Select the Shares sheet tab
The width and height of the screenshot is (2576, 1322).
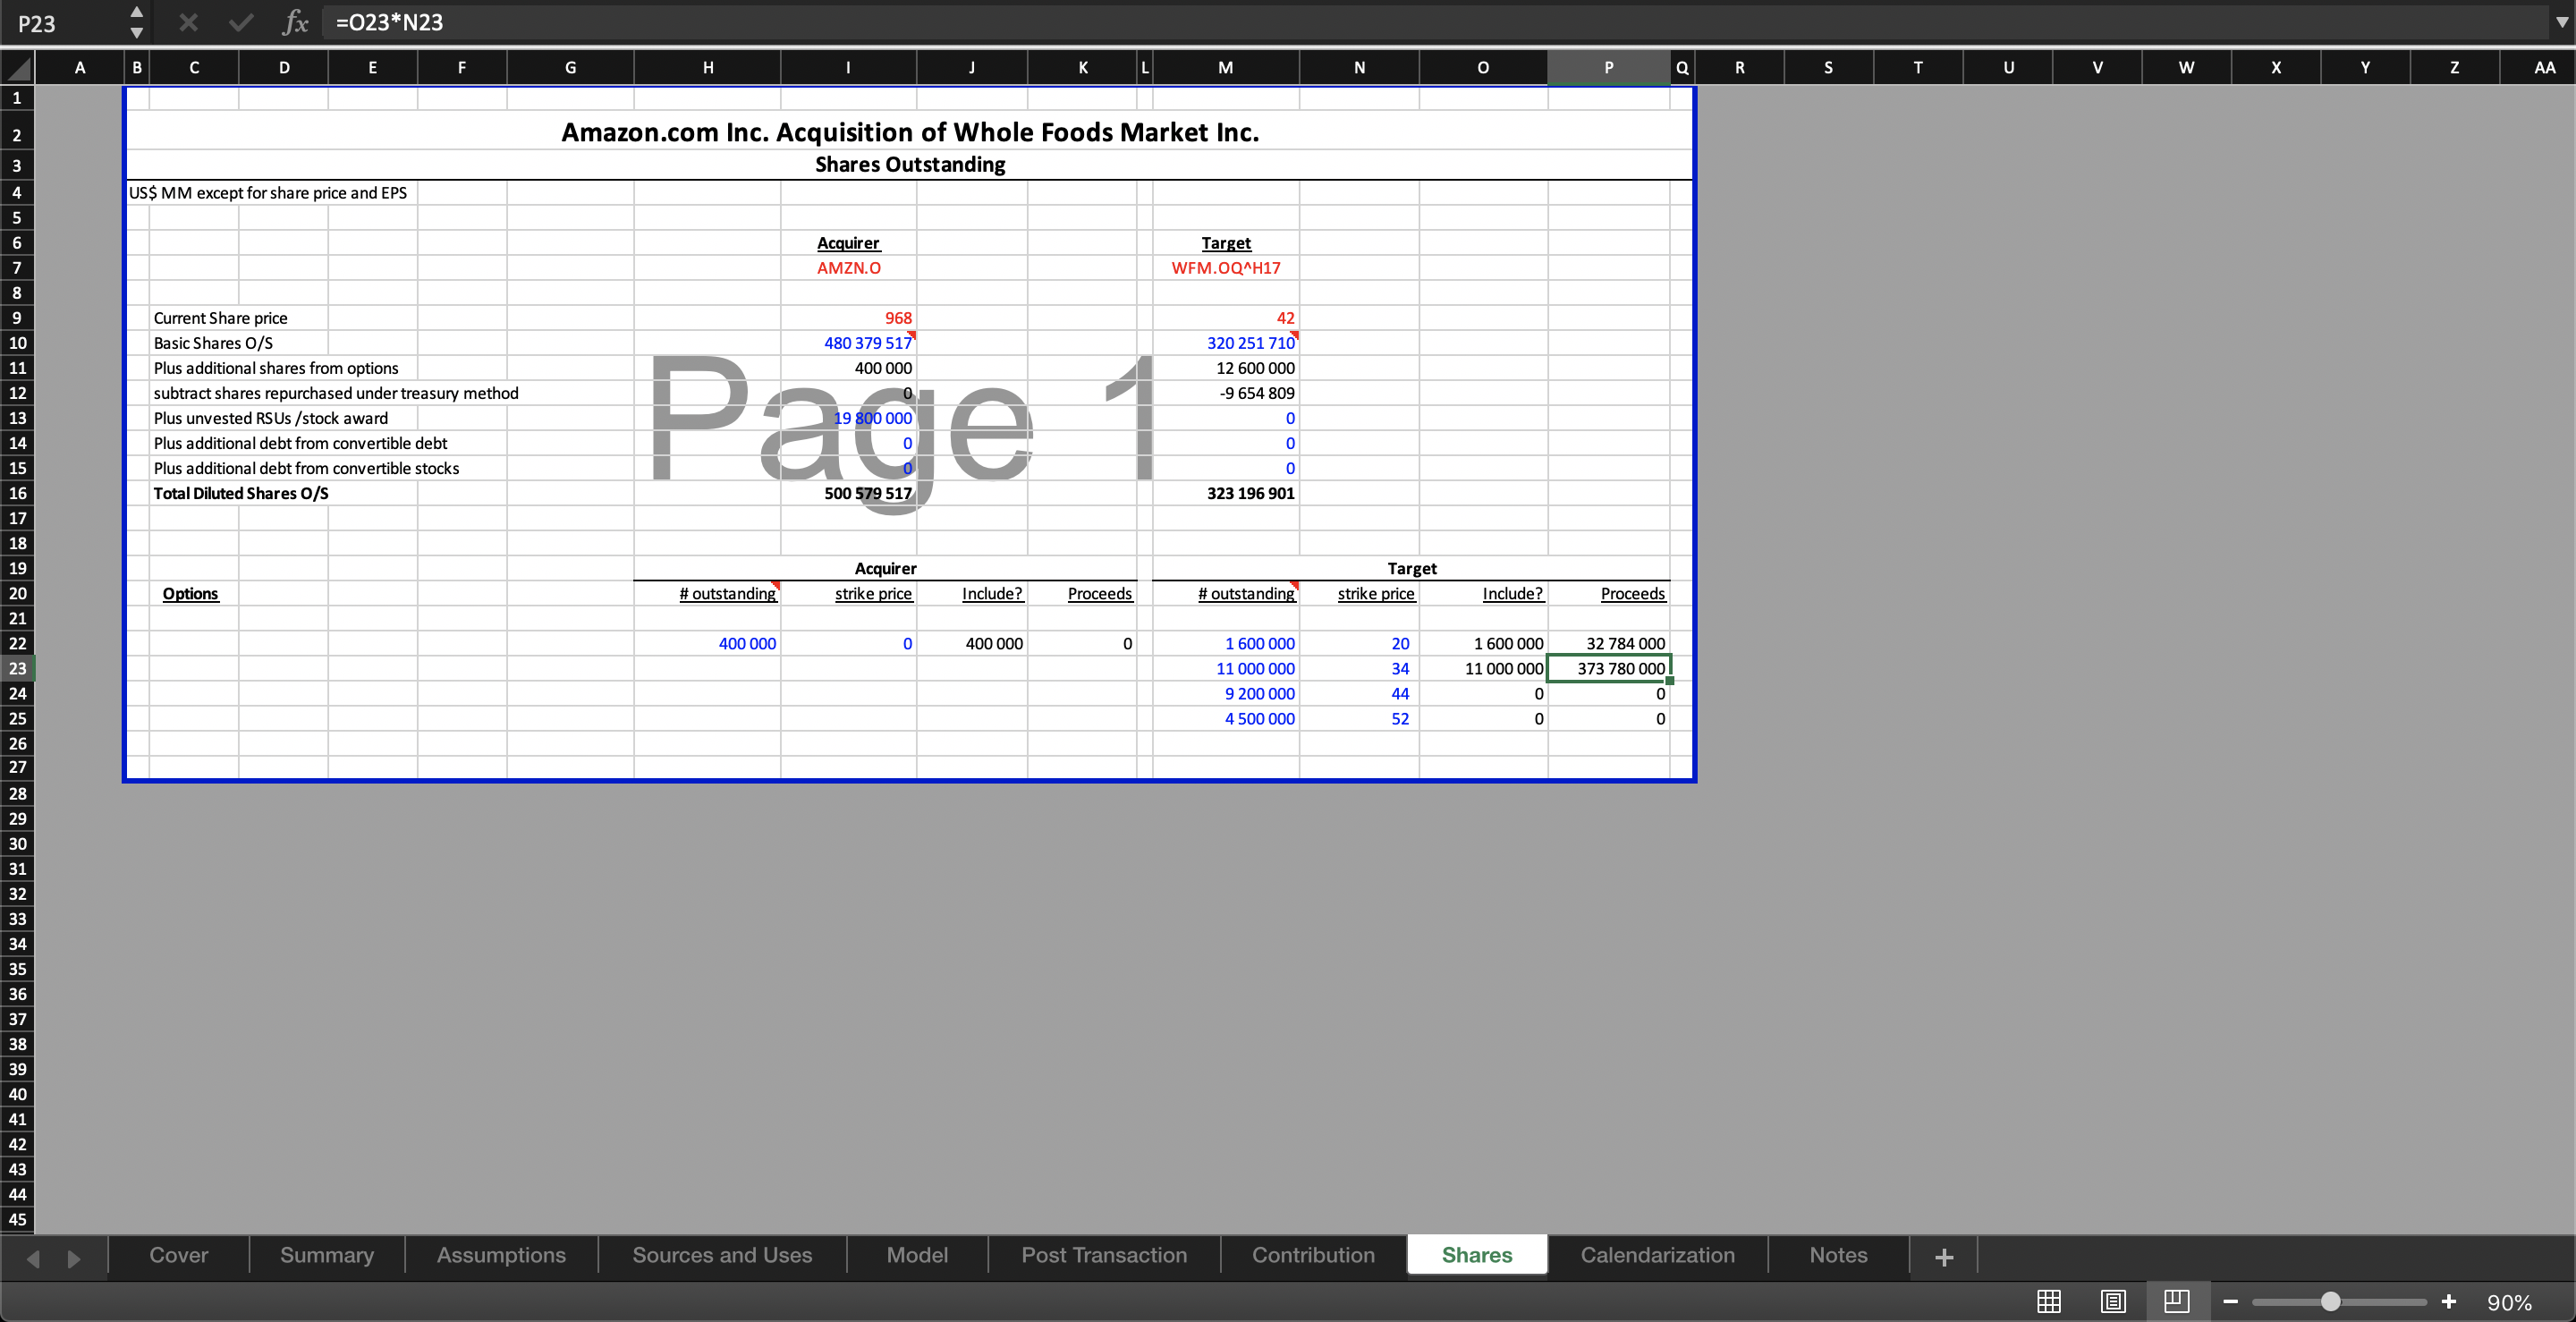1477,1255
